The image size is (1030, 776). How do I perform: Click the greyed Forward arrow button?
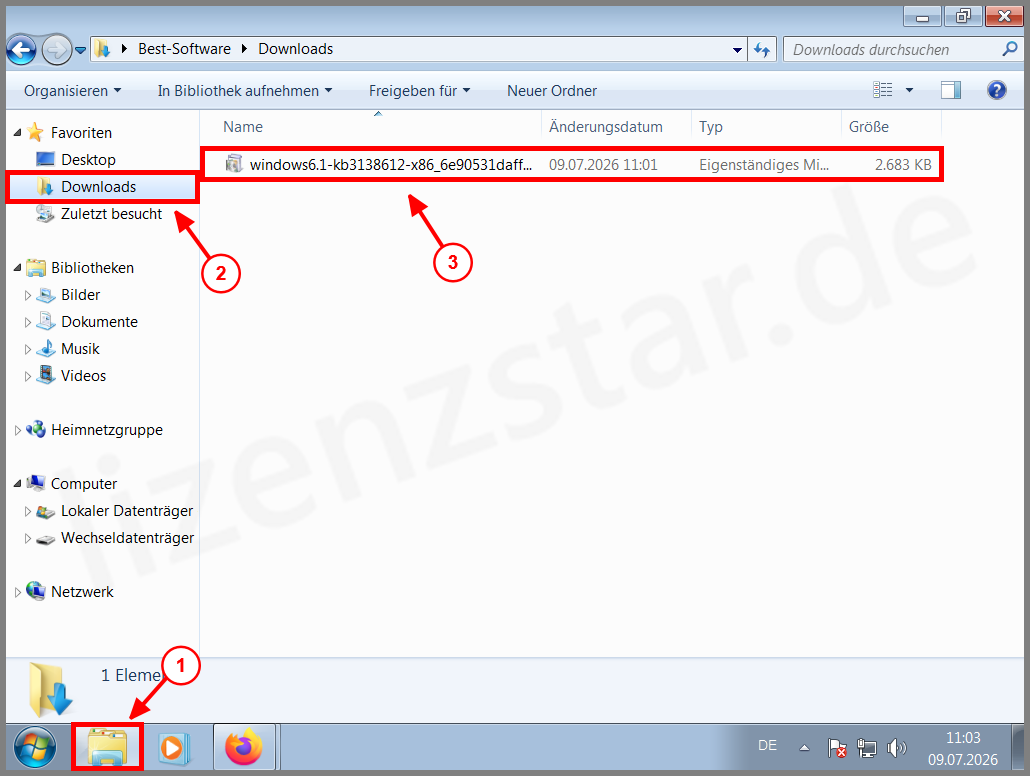point(56,50)
